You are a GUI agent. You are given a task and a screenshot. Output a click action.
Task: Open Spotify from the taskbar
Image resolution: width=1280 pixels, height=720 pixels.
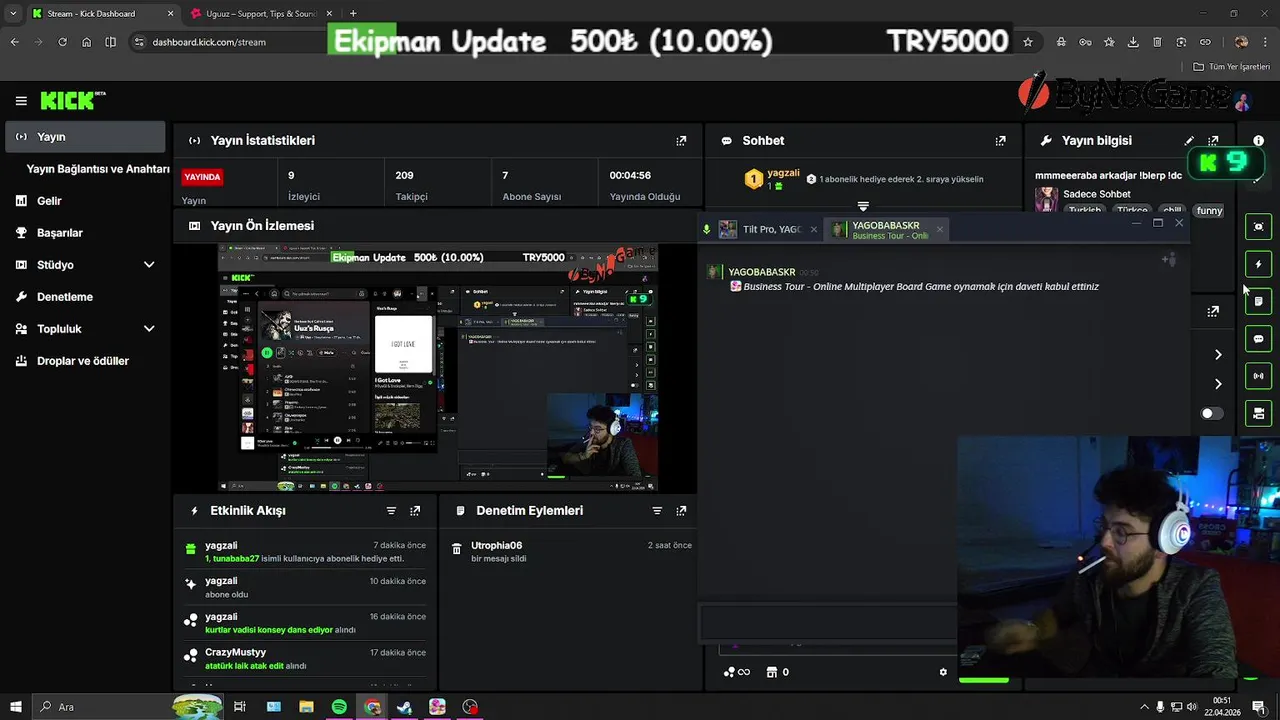pyautogui.click(x=339, y=707)
